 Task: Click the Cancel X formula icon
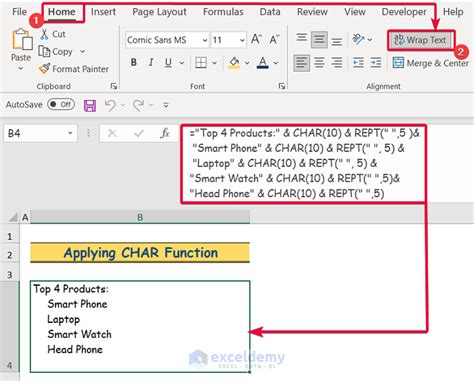(112, 134)
